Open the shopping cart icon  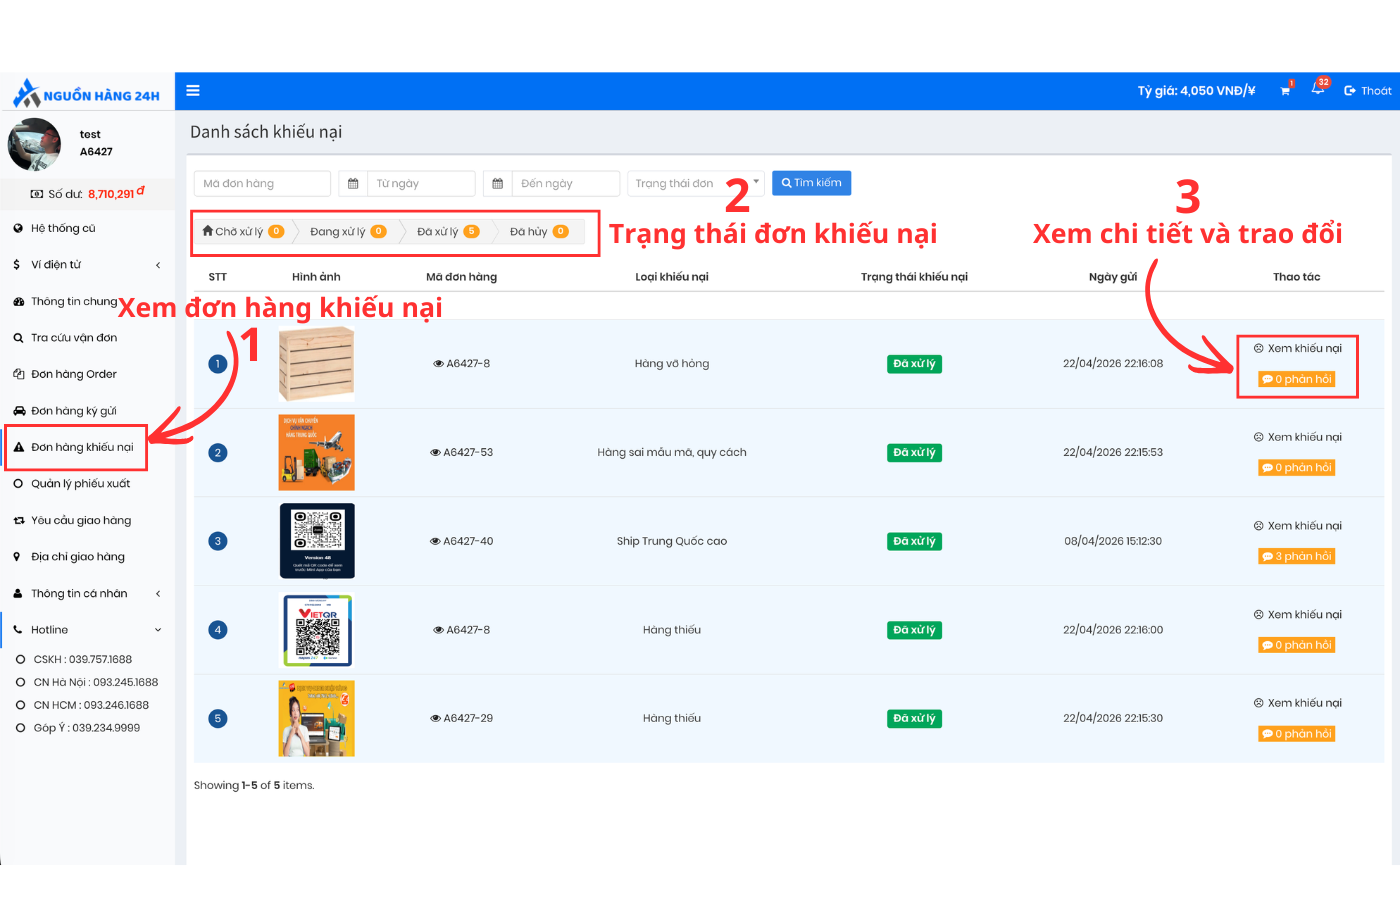click(1285, 91)
